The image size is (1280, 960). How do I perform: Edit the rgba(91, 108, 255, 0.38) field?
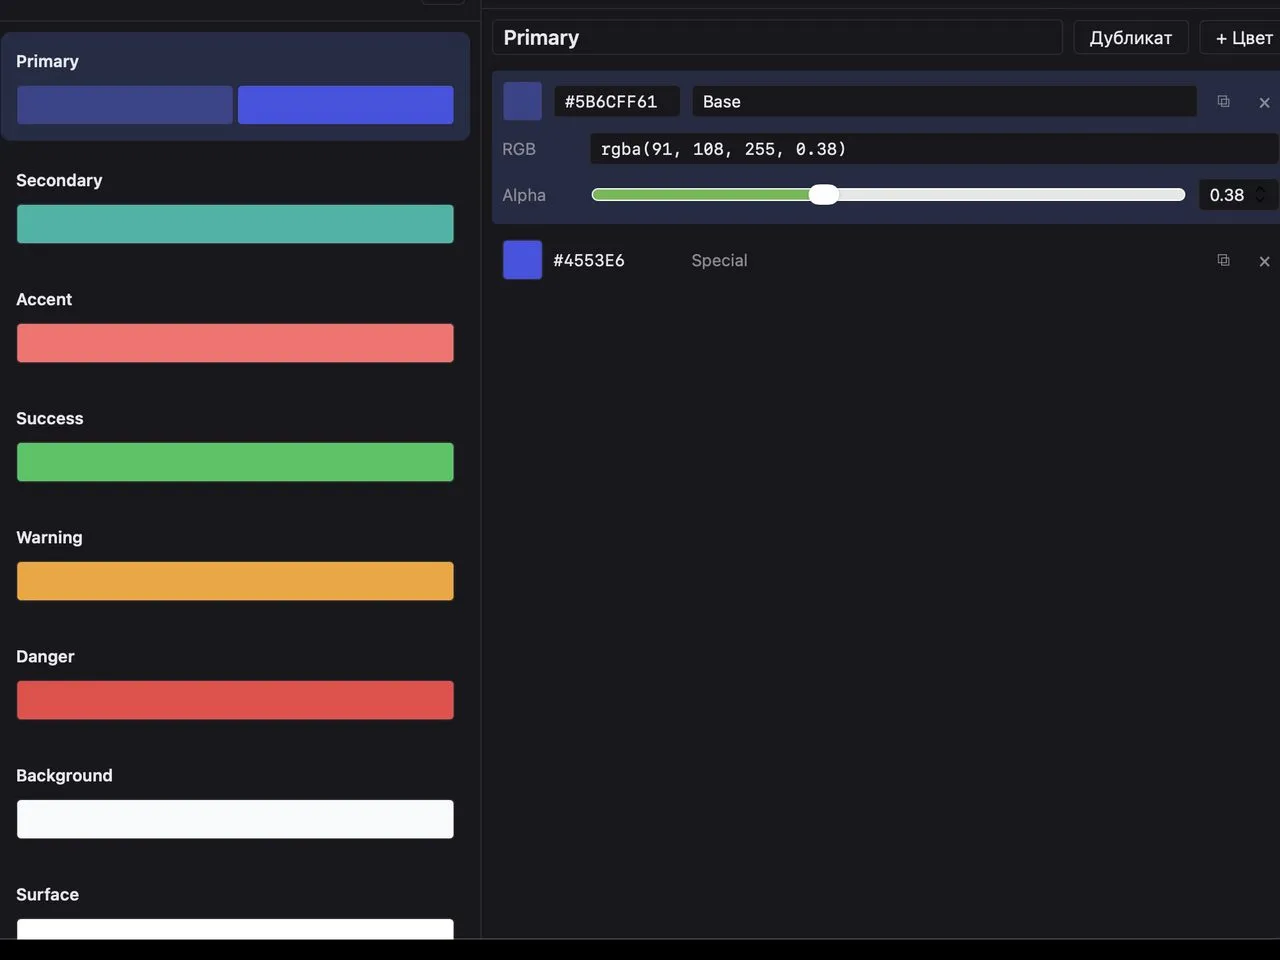coord(934,149)
